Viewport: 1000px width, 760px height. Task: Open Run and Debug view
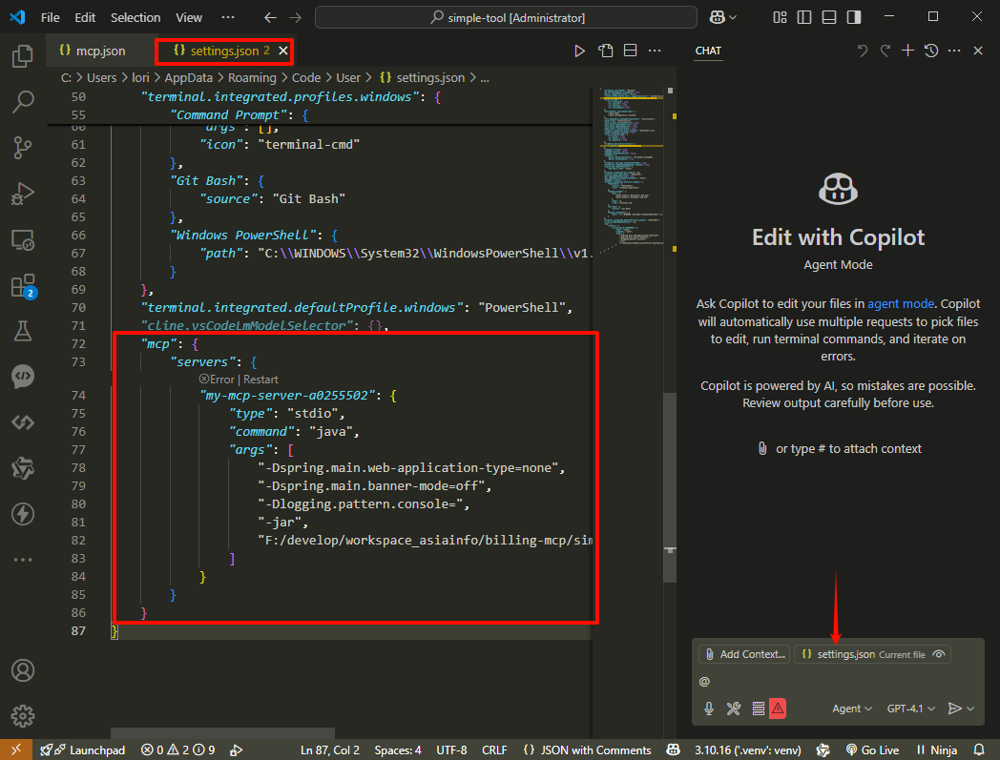pyautogui.click(x=22, y=194)
